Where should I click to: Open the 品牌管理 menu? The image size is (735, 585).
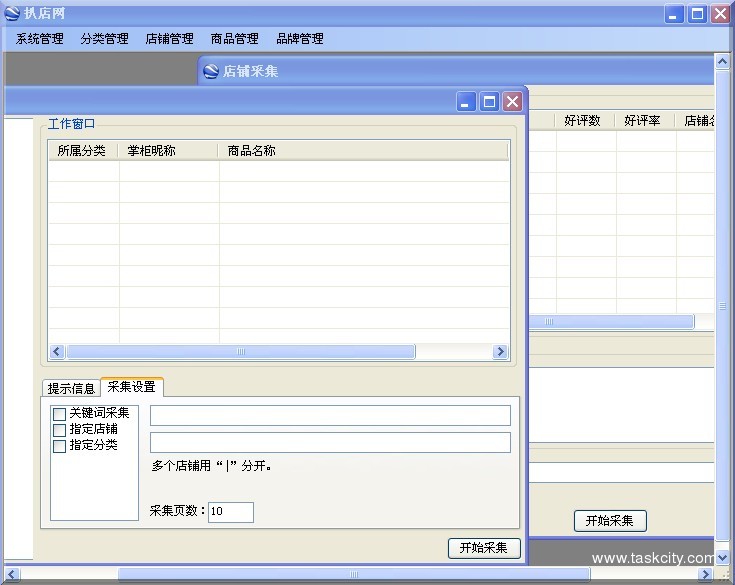point(300,38)
